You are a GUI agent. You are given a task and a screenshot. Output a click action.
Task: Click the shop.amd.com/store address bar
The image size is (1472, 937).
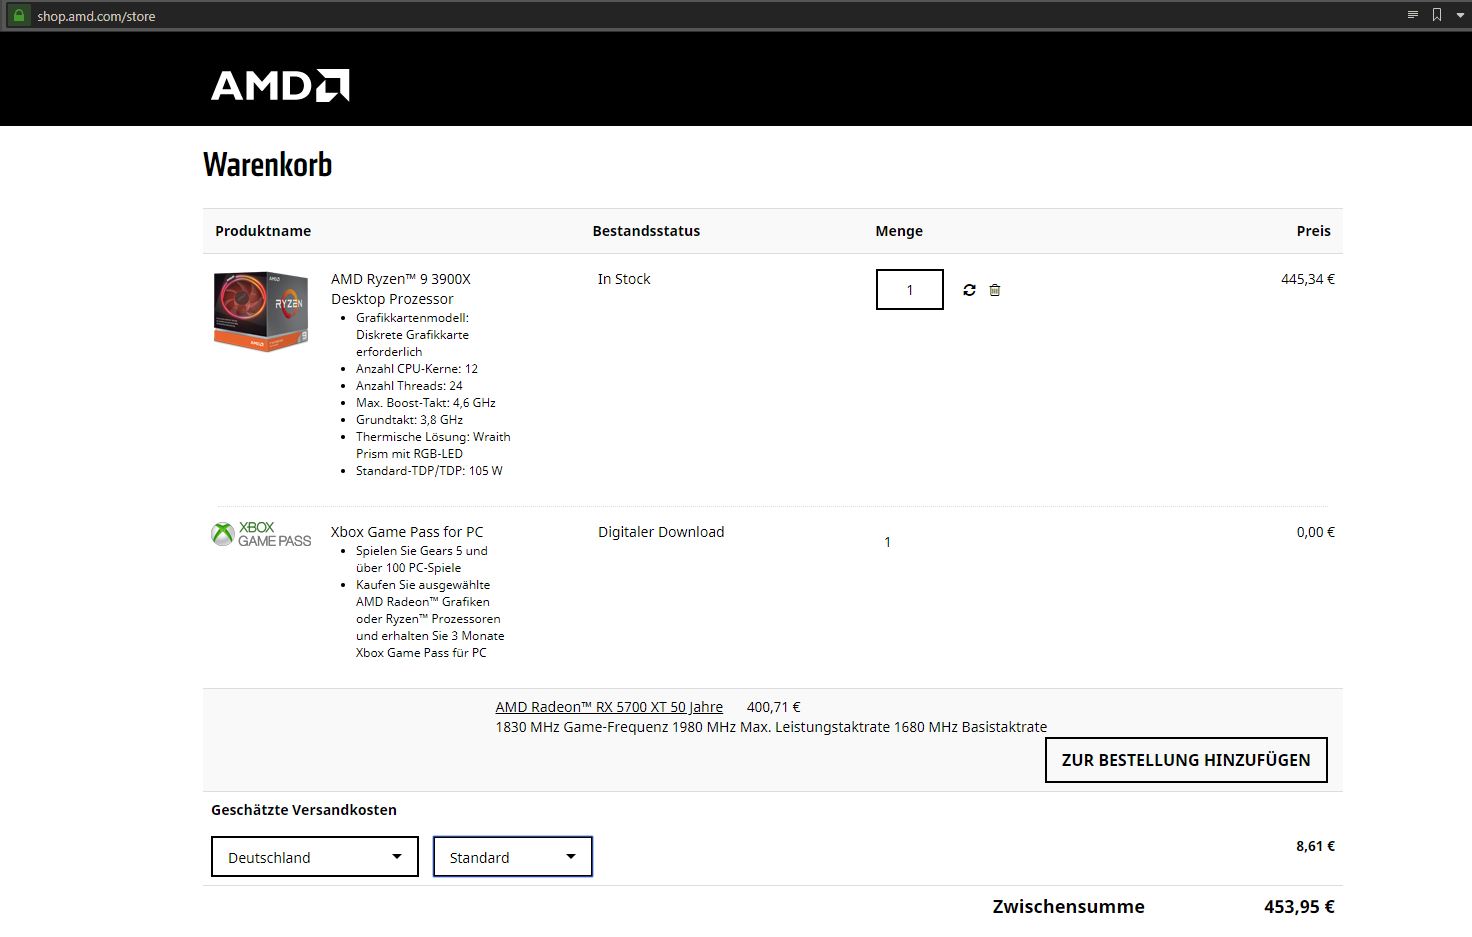pyautogui.click(x=96, y=16)
